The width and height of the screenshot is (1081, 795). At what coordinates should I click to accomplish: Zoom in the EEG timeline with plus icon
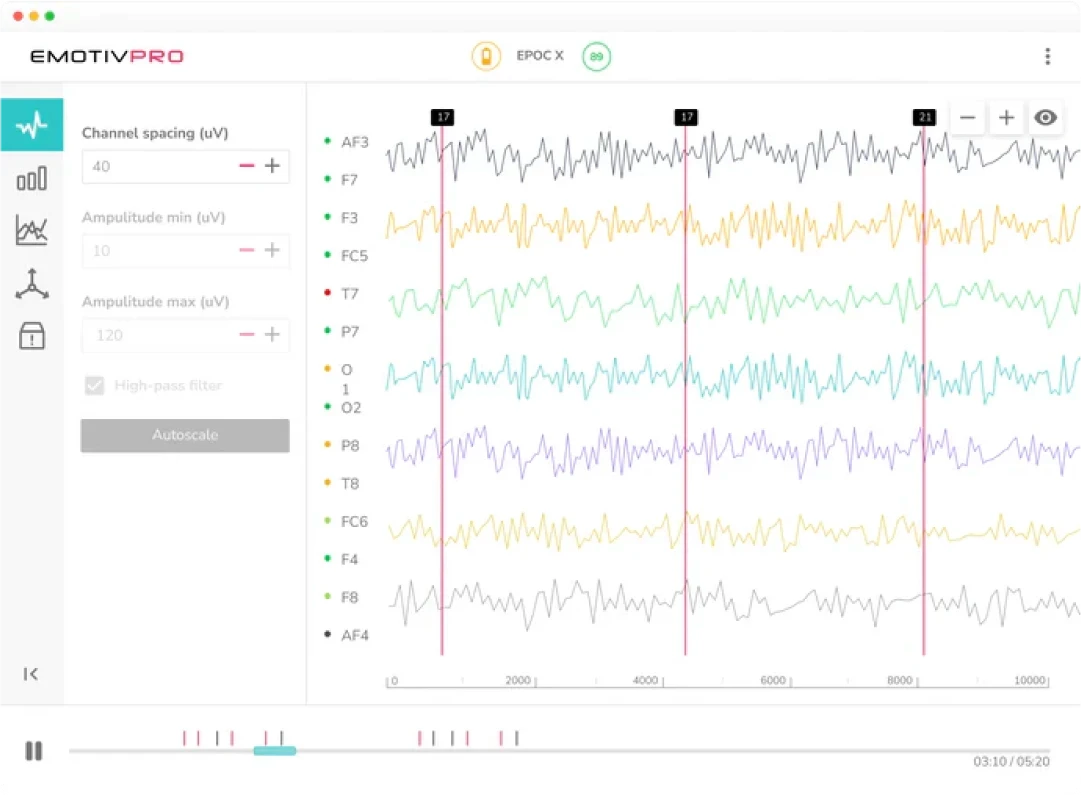1006,117
